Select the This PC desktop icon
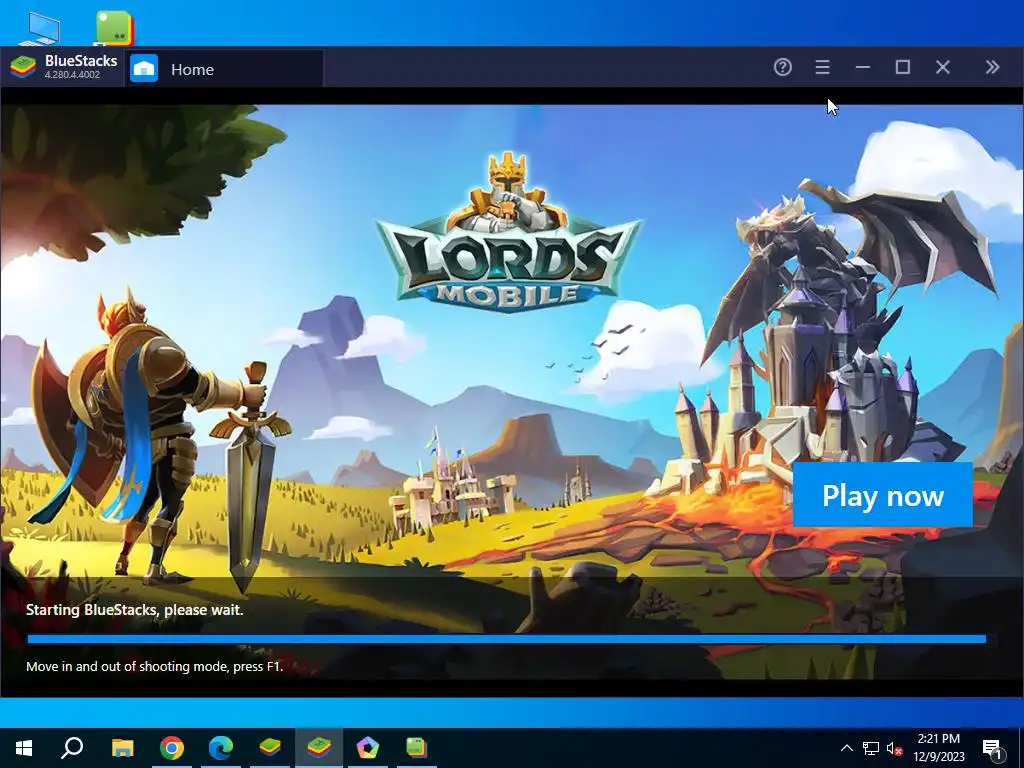Image resolution: width=1024 pixels, height=768 pixels. [39, 29]
